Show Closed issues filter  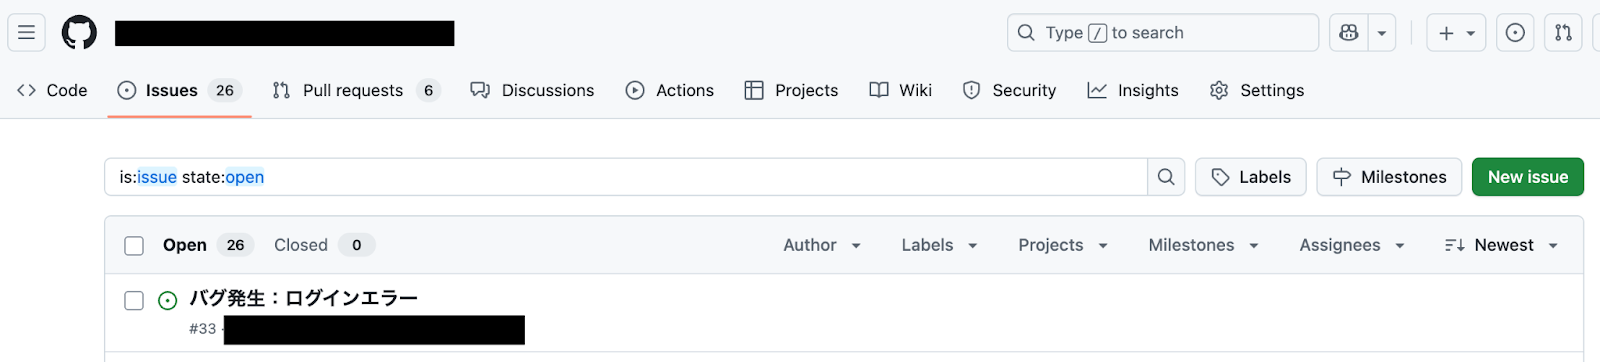324,245
